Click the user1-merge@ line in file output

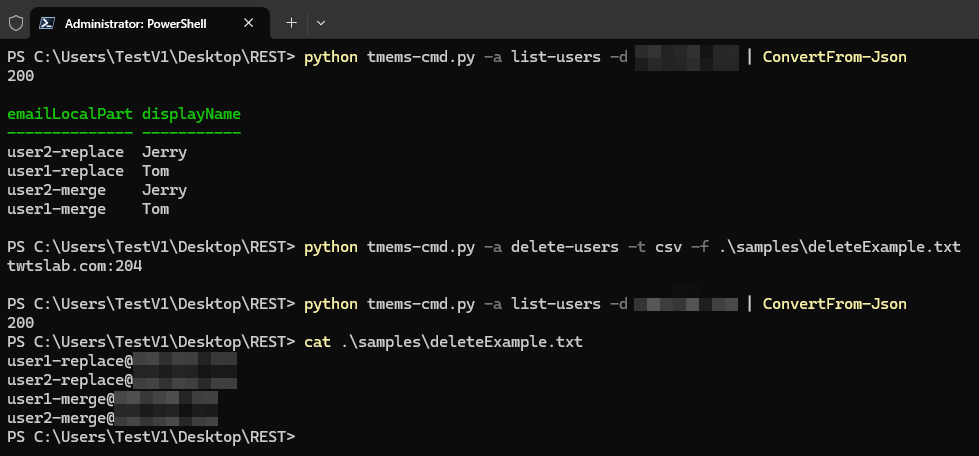60,399
